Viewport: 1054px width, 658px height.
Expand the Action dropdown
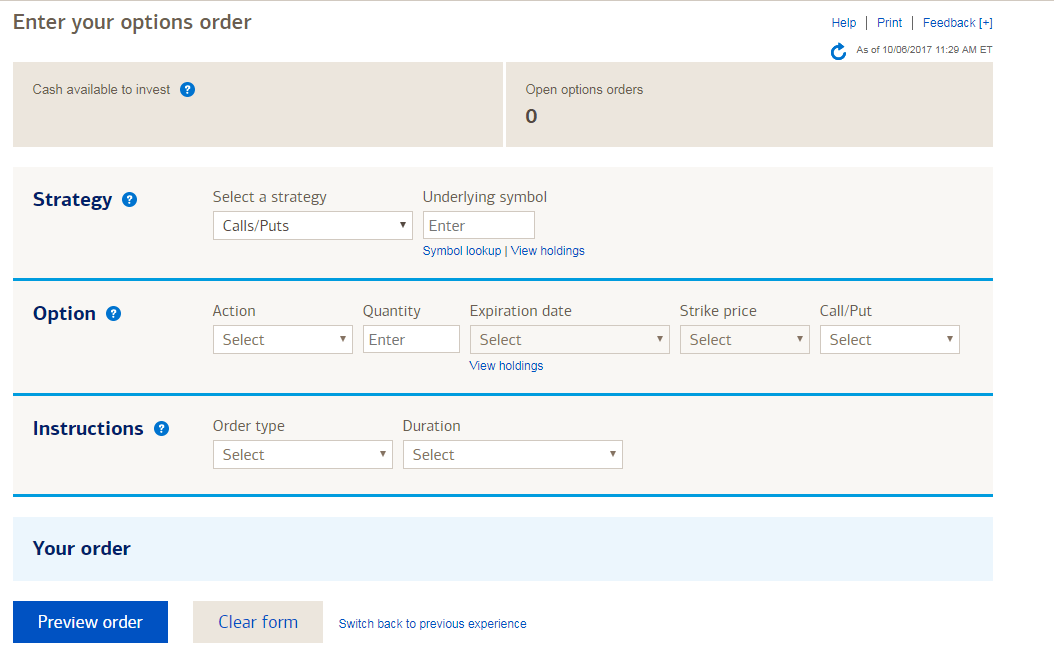pos(282,340)
